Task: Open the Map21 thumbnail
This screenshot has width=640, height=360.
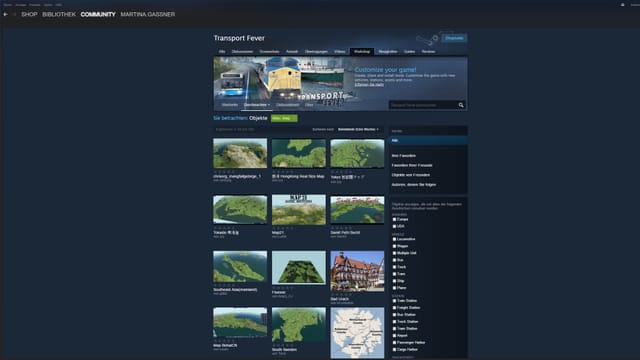Action: (299, 209)
